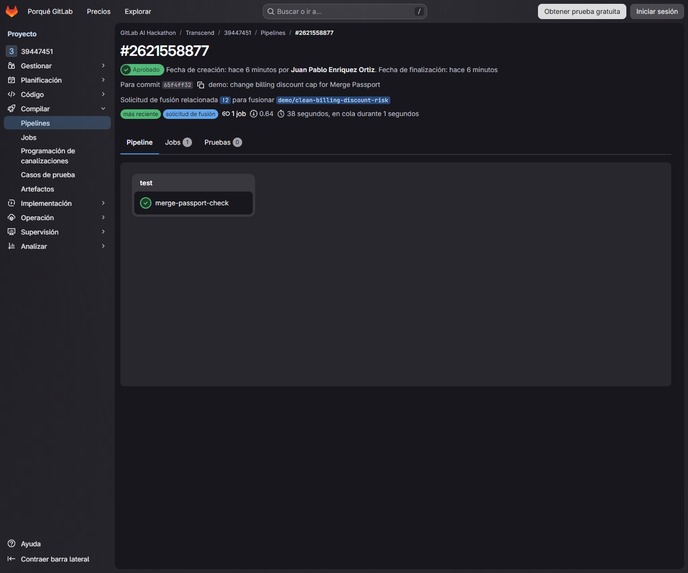688x573 pixels.
Task: Select Jobs in the sidebar
Action: [57, 137]
